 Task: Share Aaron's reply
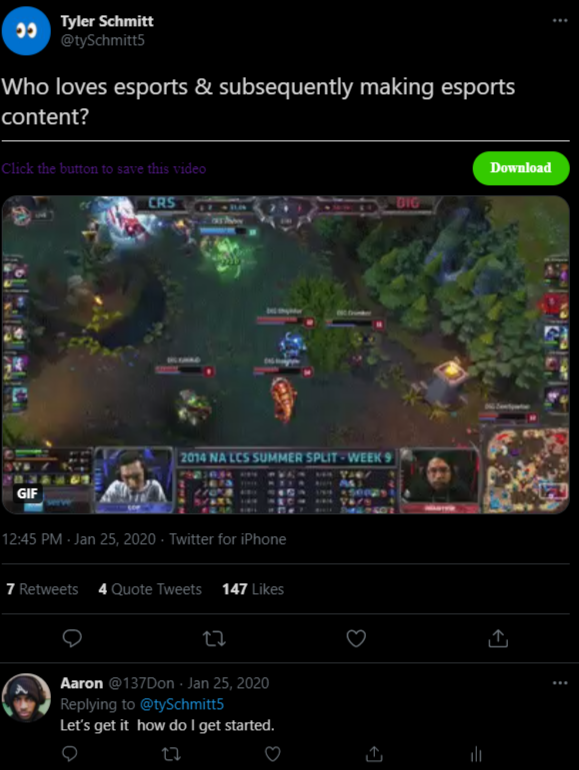[374, 753]
